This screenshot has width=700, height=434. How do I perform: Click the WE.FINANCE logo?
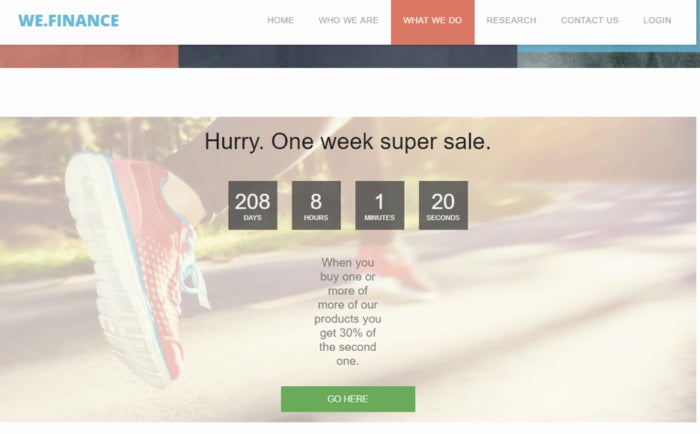68,21
